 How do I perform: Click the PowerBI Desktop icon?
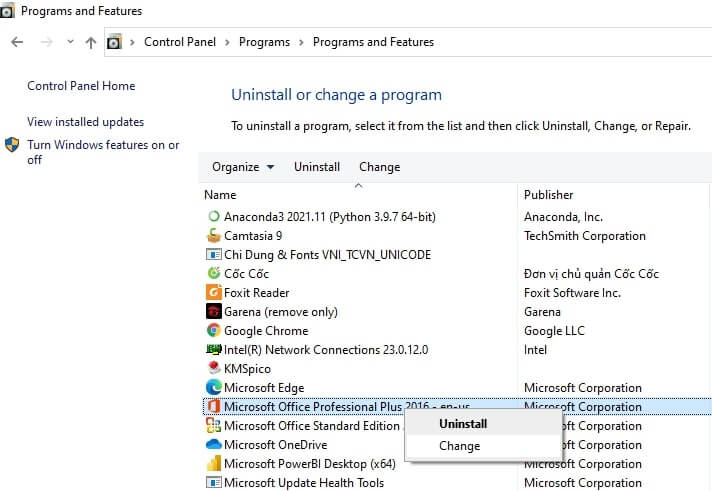(x=213, y=463)
